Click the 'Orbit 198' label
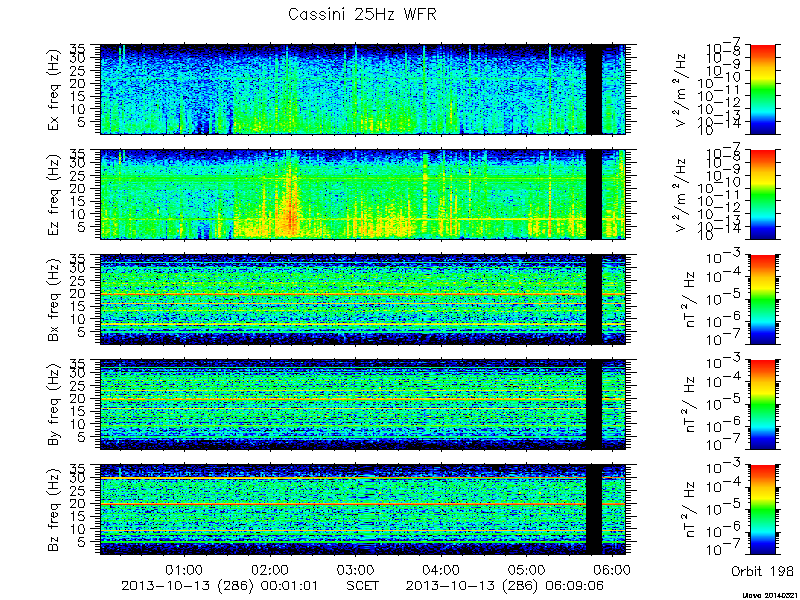Viewport: 800px width, 600px height. pos(762,570)
